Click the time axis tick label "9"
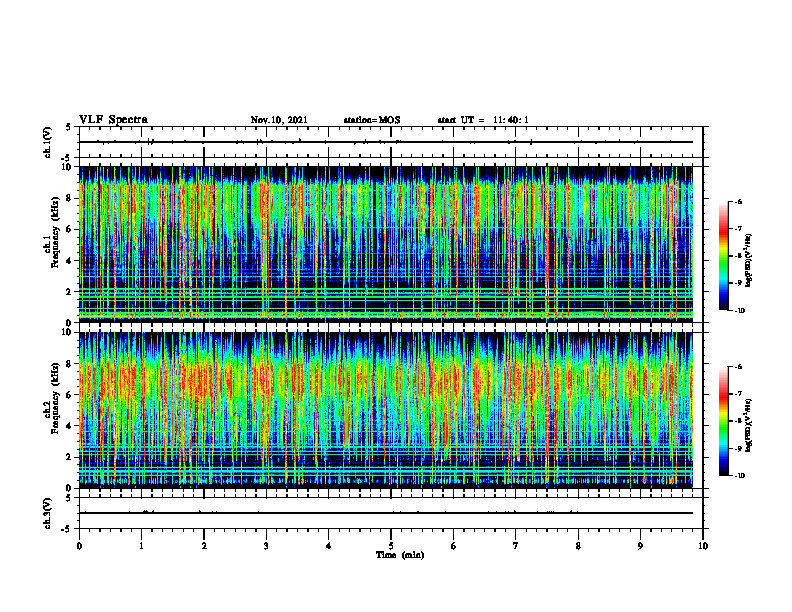Viewport: 792px width, 612px height. (x=640, y=546)
